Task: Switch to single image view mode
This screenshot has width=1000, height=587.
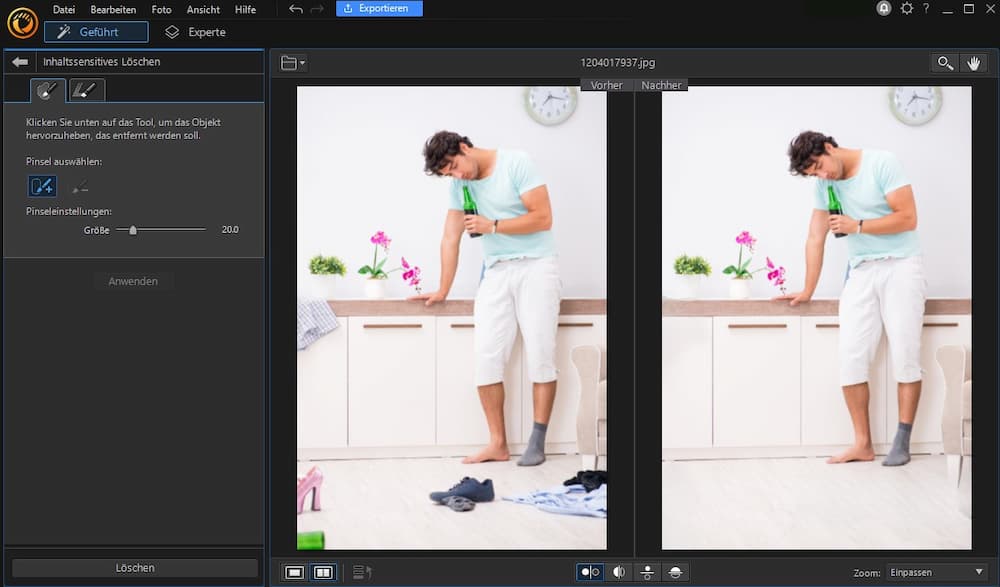Action: point(295,570)
